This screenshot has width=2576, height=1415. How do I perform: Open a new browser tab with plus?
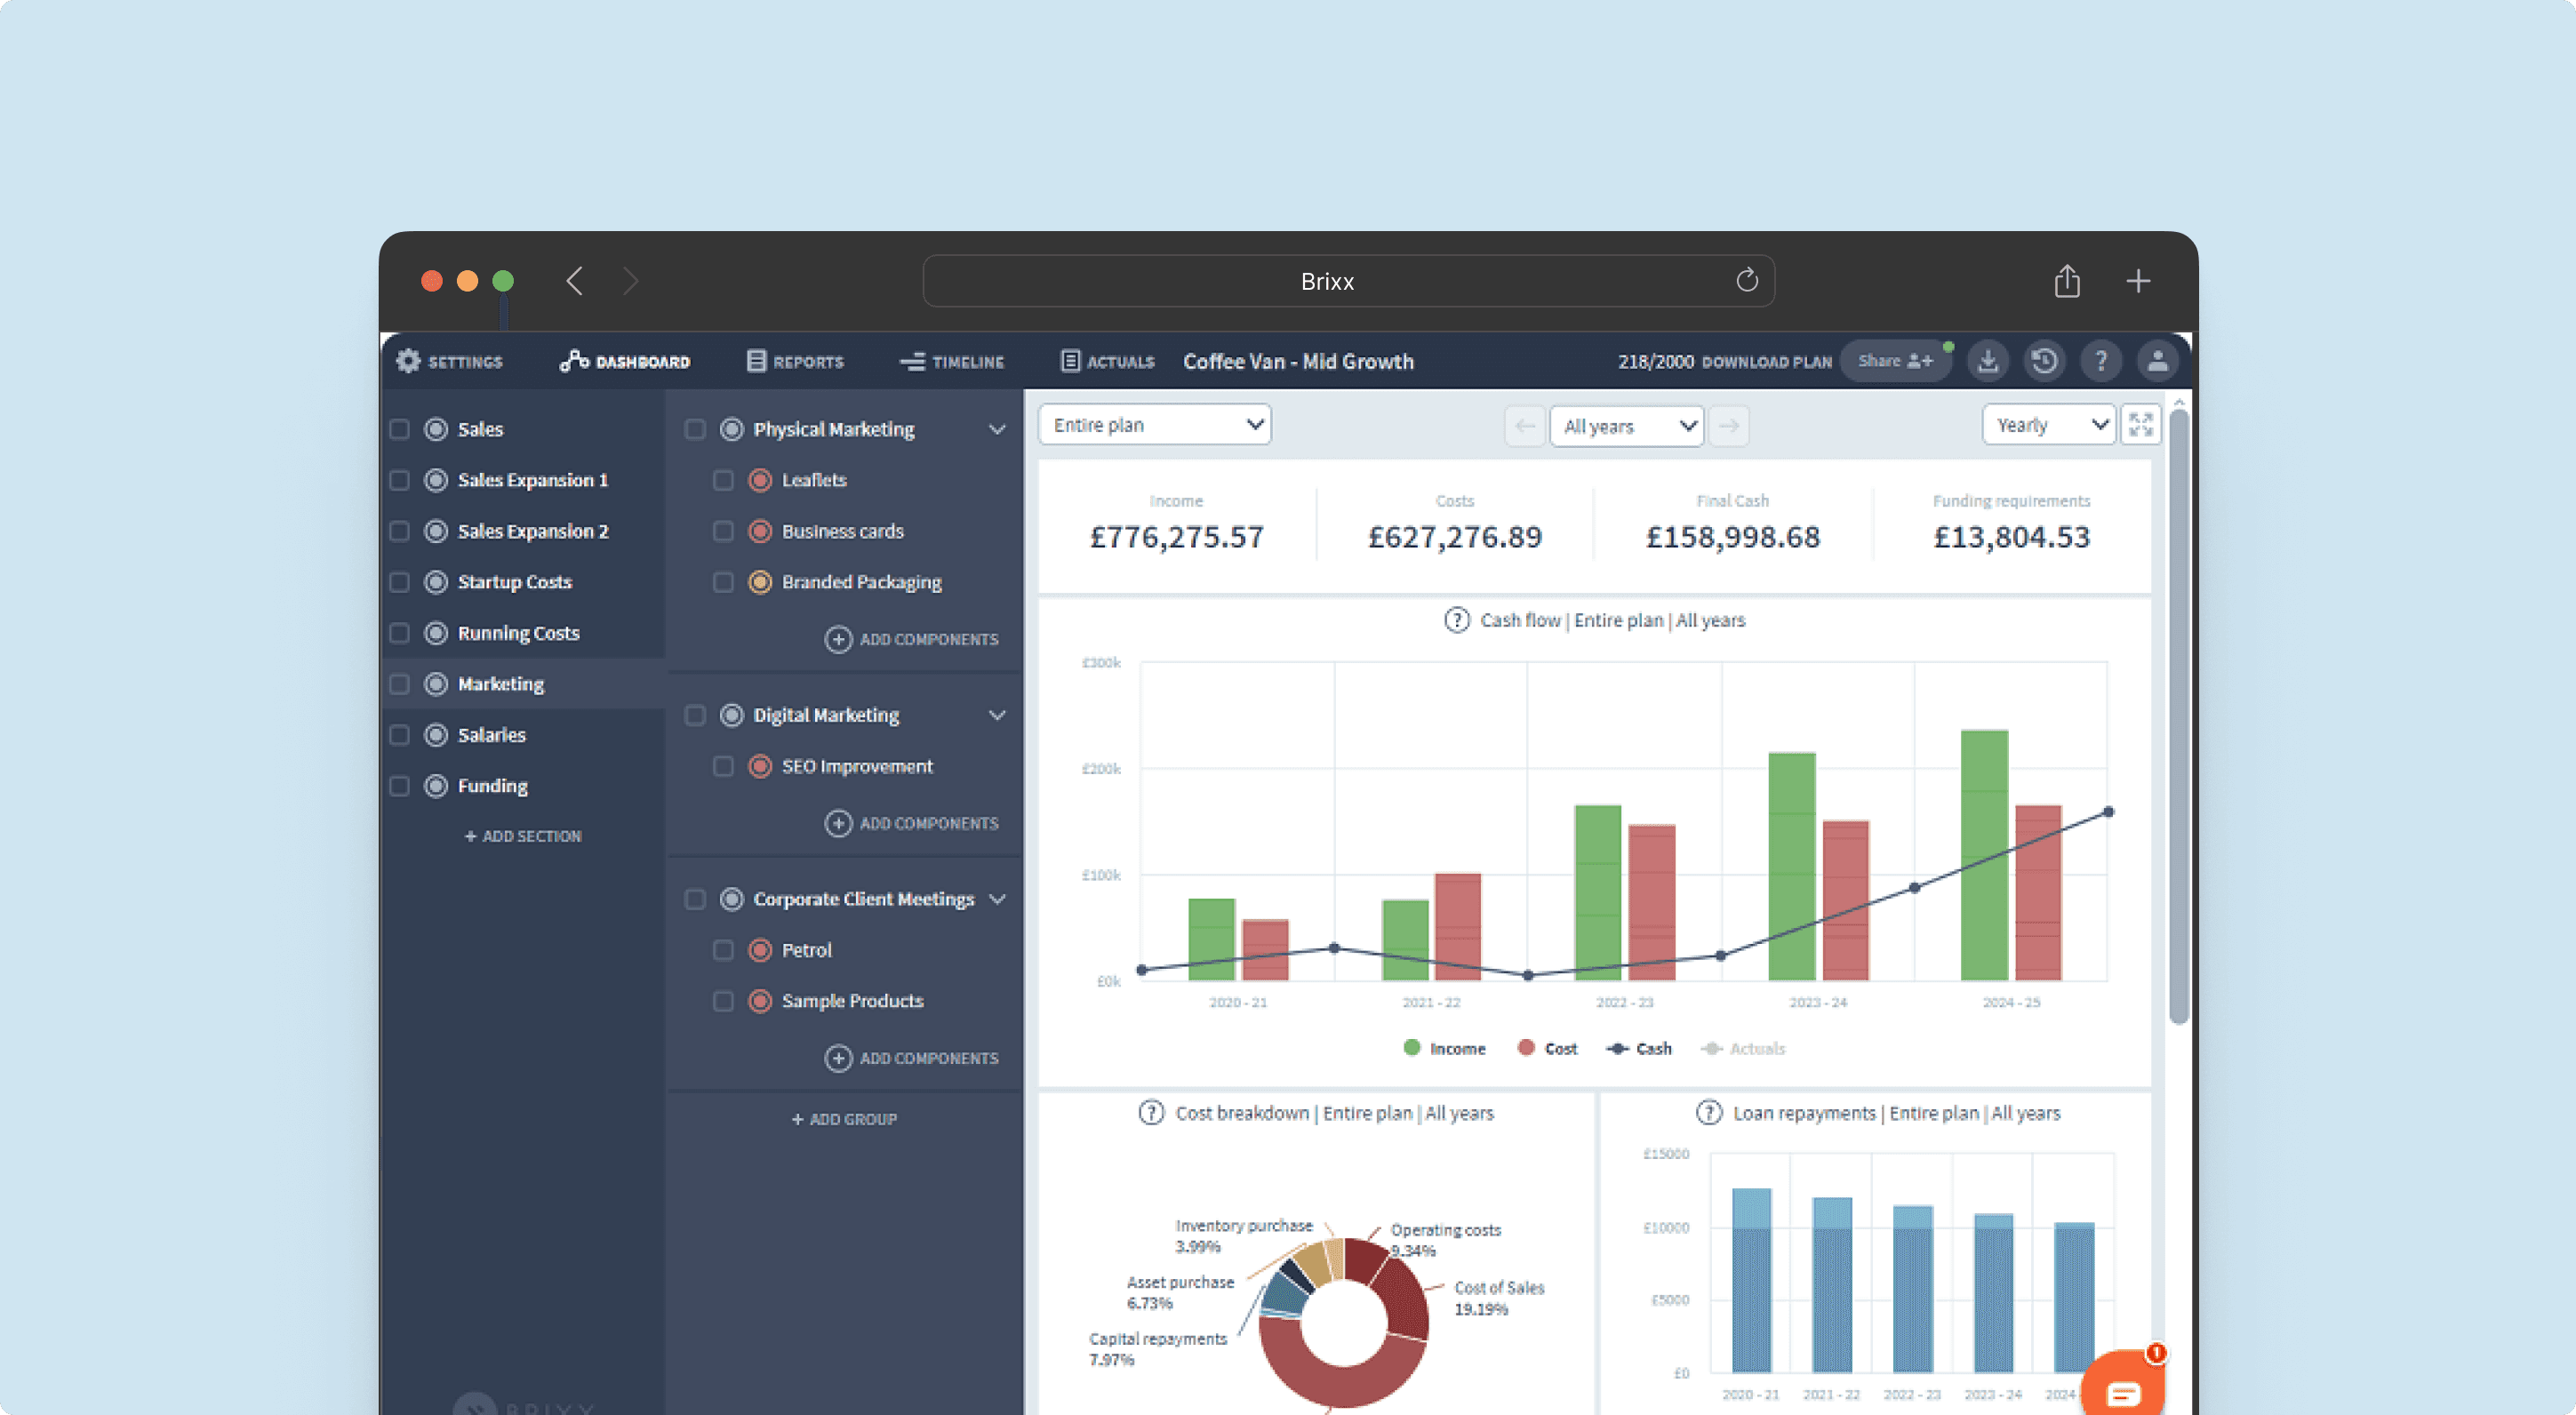click(x=2138, y=281)
